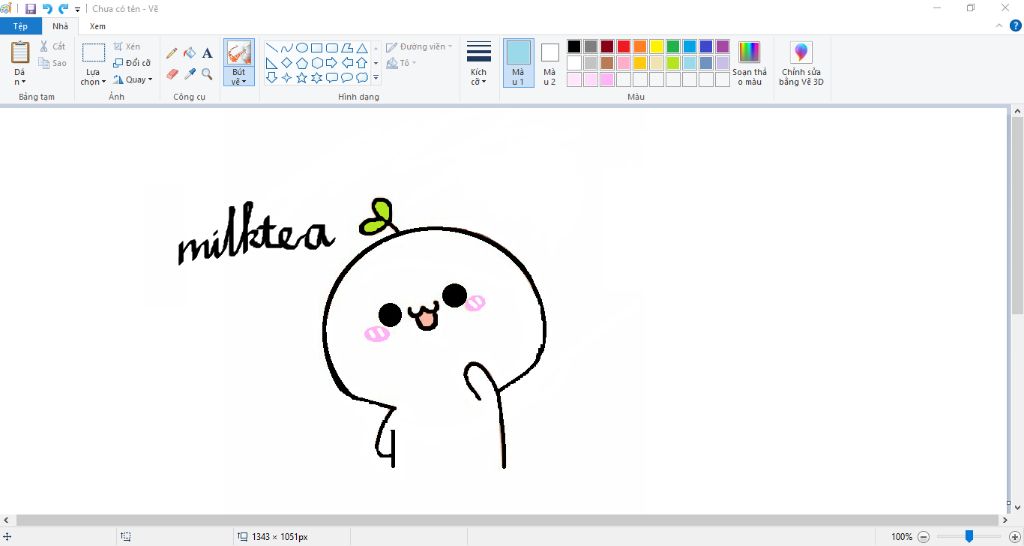
Task: Choose the Six-point star shape
Action: [x=317, y=78]
